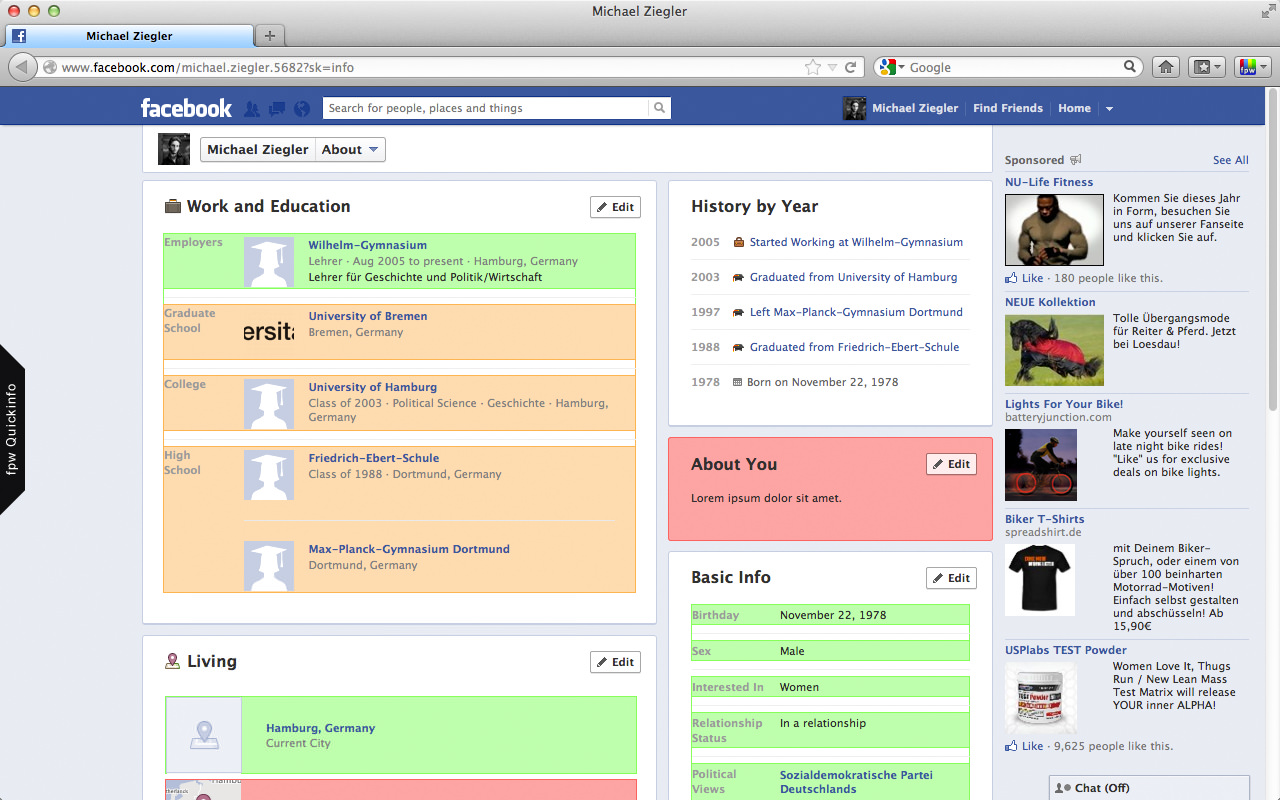The image size is (1280, 800).
Task: Open Sozialdemokratische Partei Deutschlands political views link
Action: pos(856,782)
